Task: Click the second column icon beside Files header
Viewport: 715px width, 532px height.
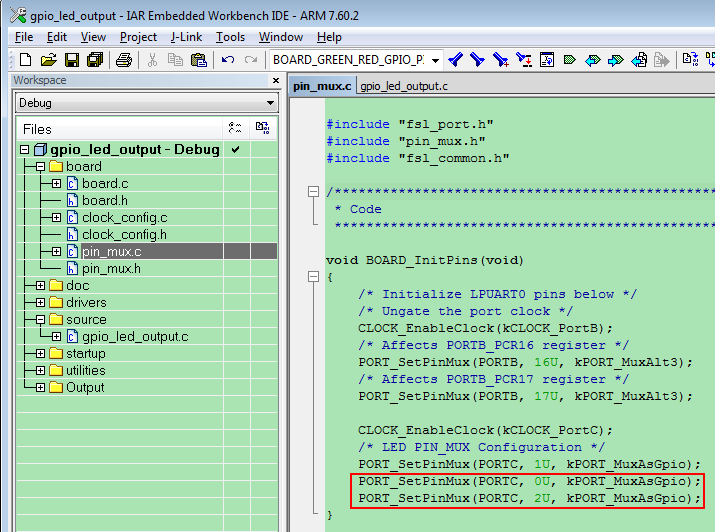Action: click(262, 128)
